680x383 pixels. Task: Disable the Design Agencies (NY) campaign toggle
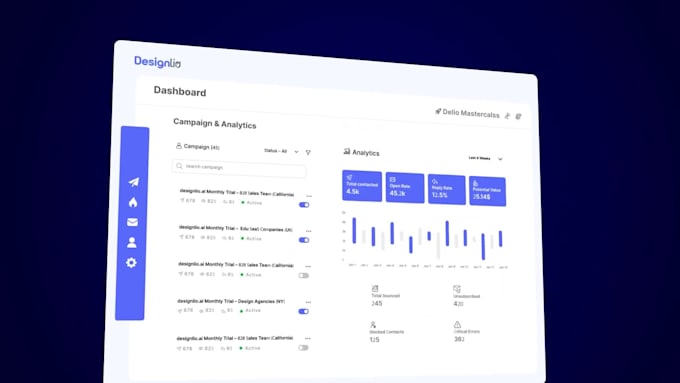(x=304, y=311)
